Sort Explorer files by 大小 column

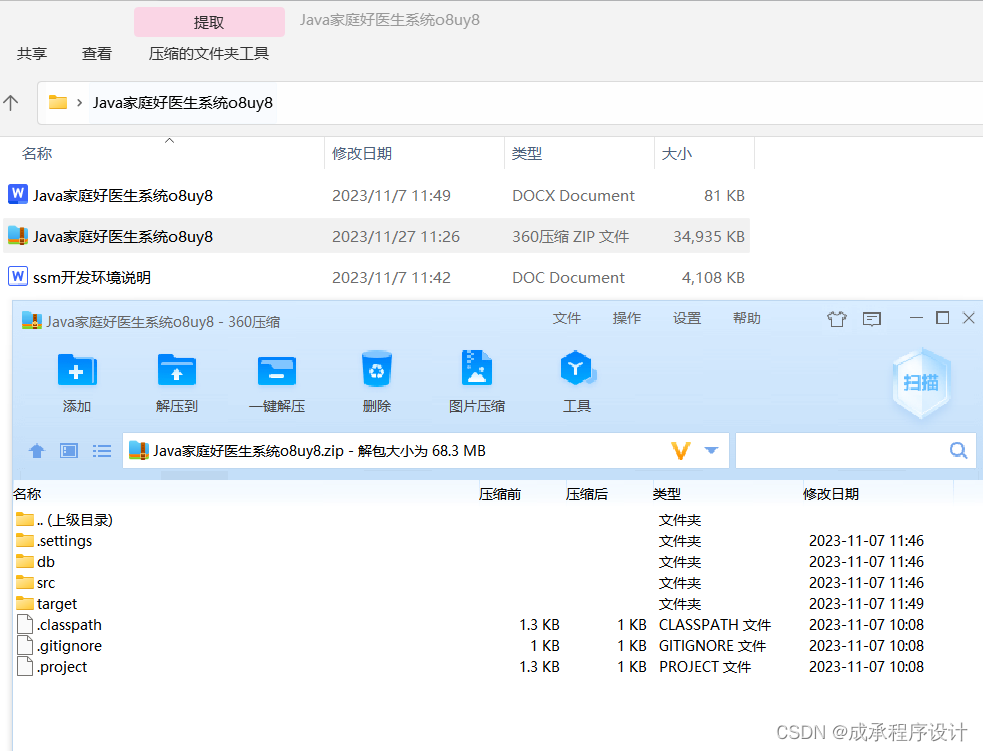tap(677, 154)
